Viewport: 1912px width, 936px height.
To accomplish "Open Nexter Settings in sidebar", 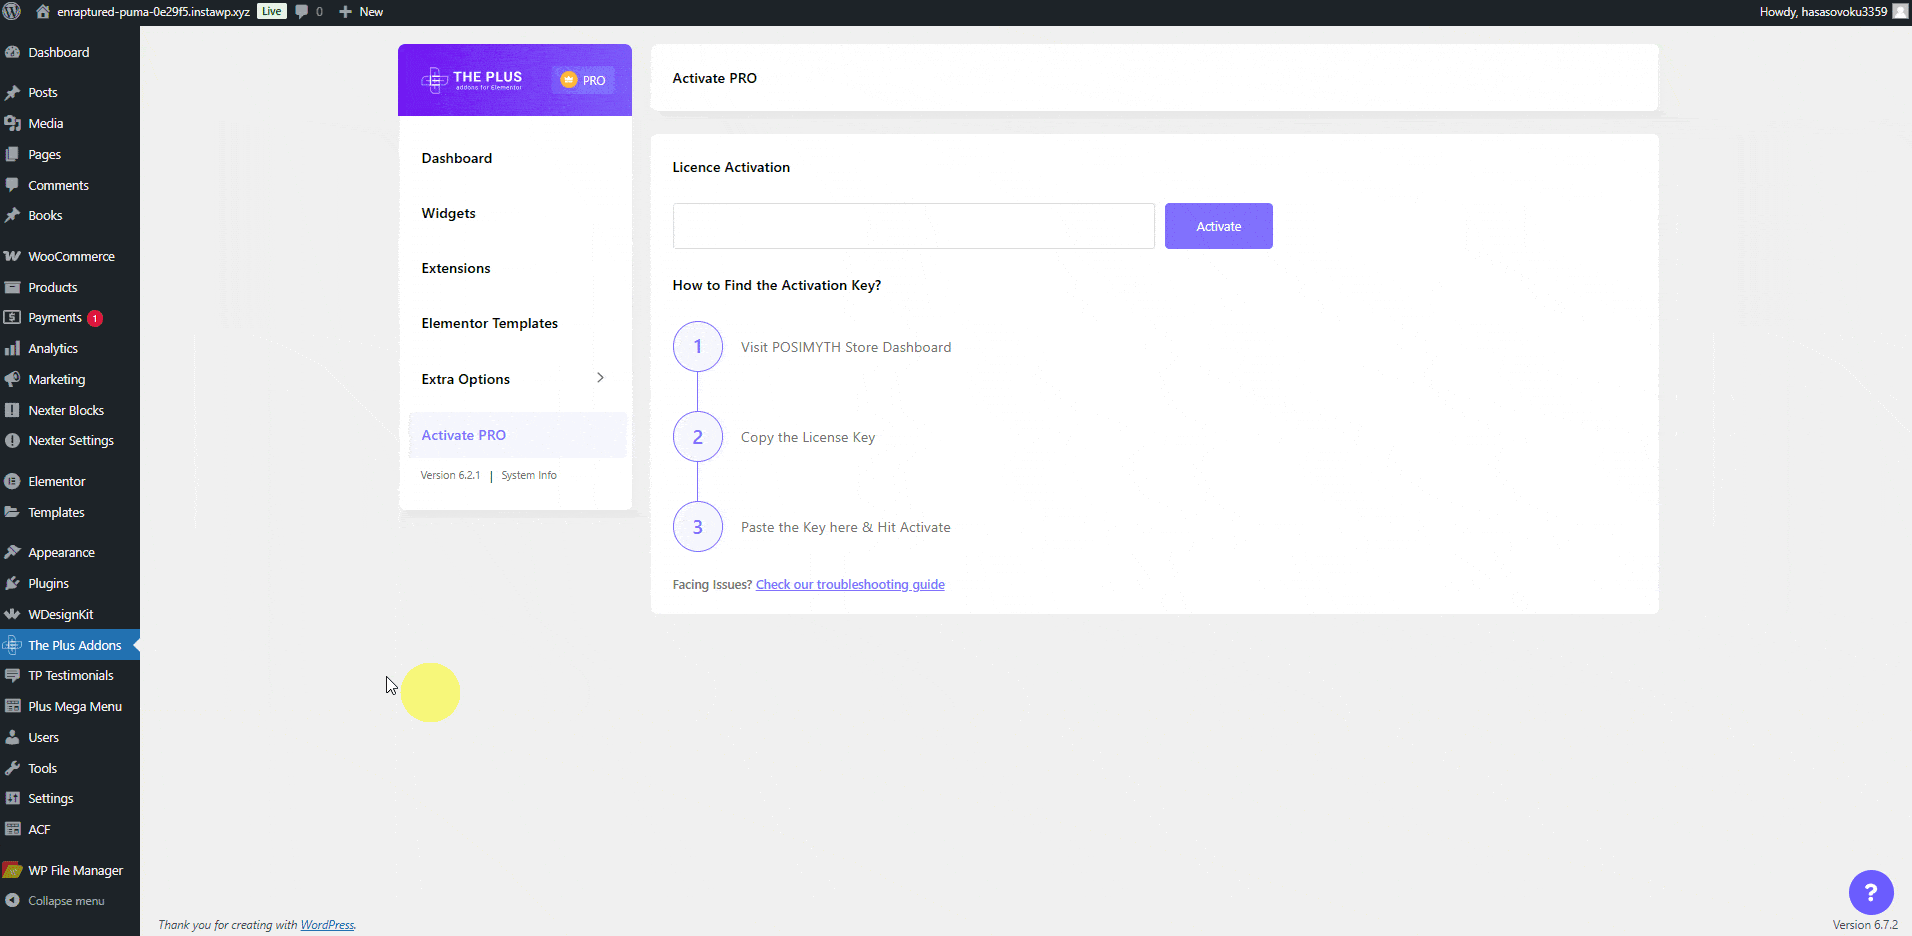I will coord(70,440).
